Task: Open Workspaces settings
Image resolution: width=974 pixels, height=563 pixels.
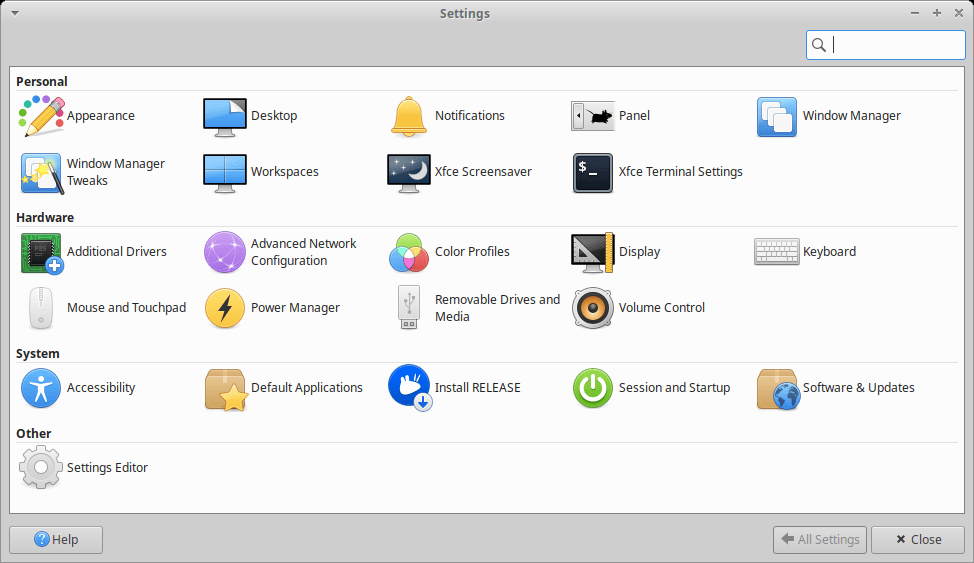Action: tap(225, 172)
